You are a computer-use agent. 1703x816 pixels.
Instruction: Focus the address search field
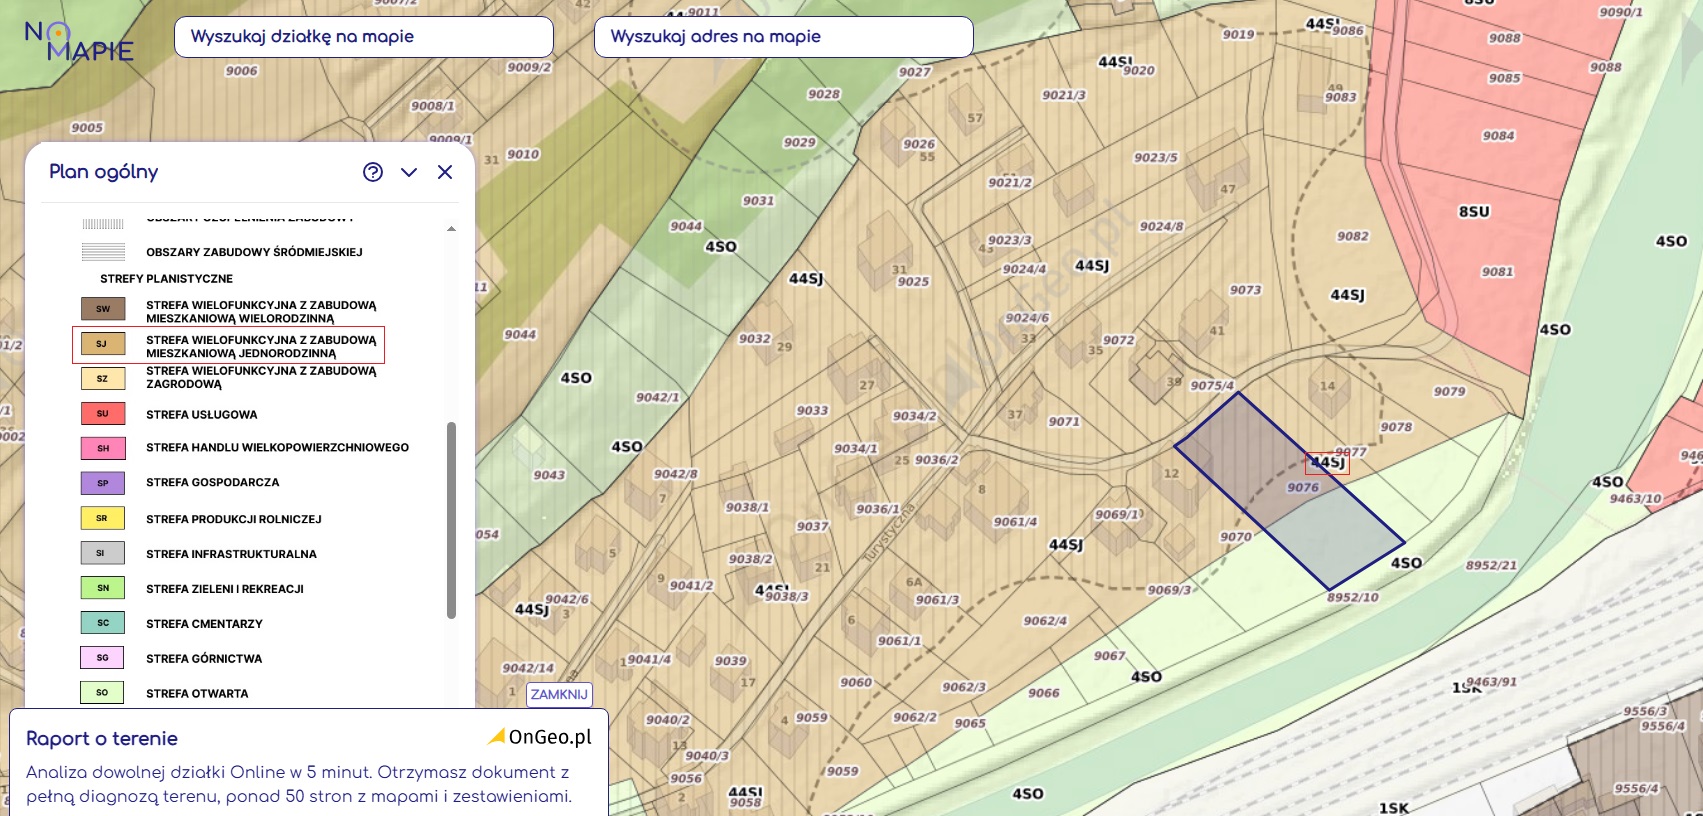coord(784,37)
